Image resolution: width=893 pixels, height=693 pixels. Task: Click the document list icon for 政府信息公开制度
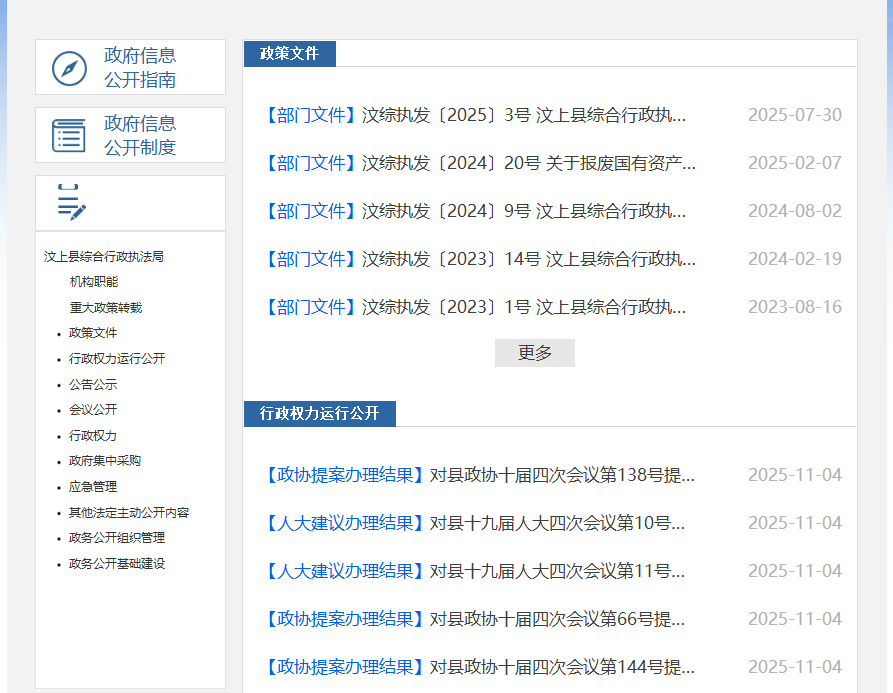69,135
